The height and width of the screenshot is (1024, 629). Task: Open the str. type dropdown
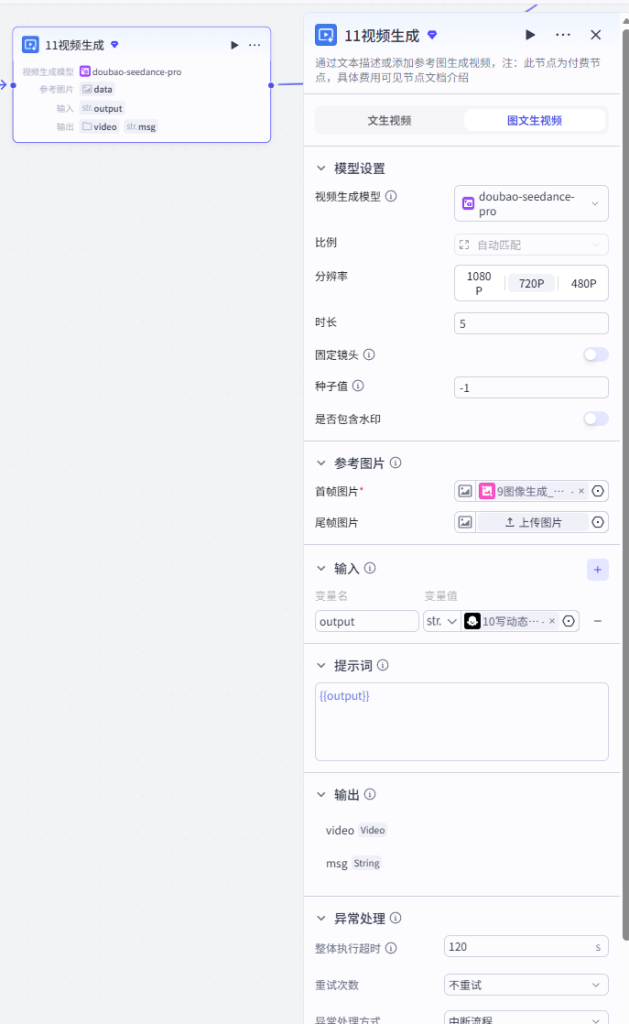click(x=442, y=621)
